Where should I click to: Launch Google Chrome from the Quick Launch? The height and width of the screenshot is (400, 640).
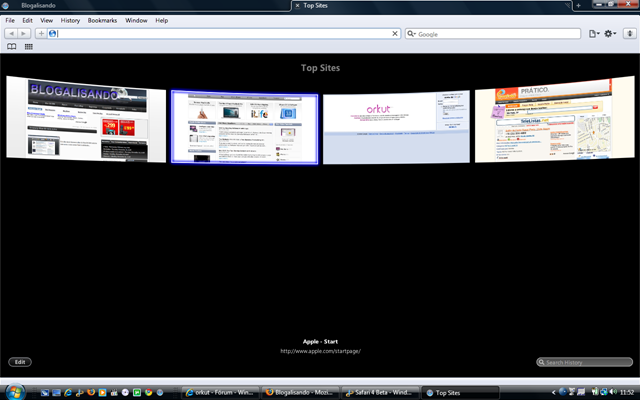[x=148, y=393]
